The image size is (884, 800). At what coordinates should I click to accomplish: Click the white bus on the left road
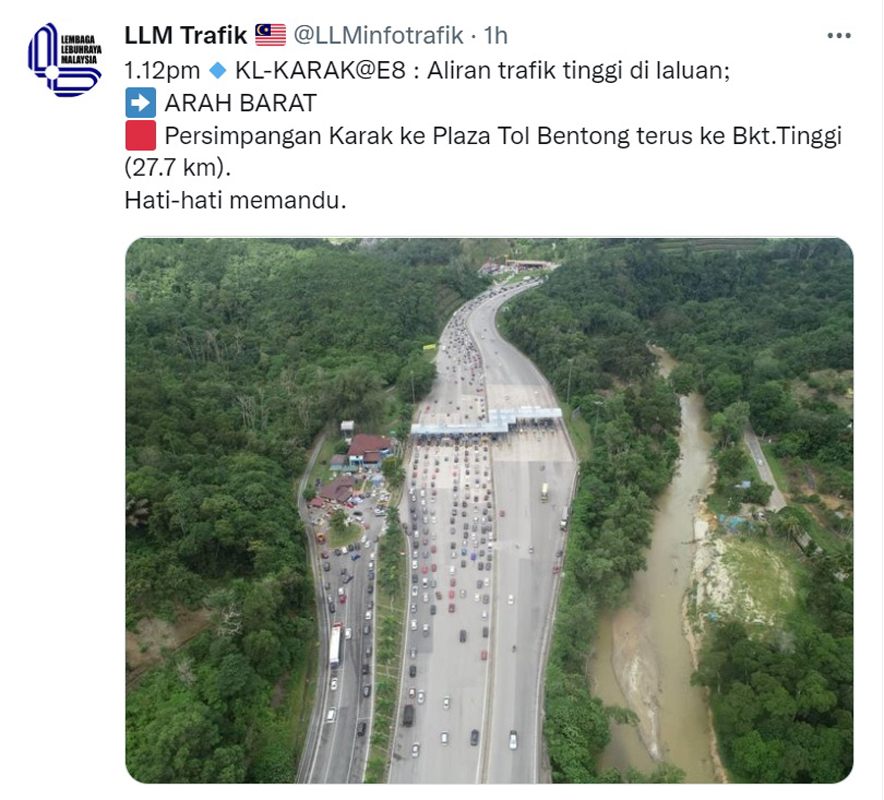coord(335,645)
